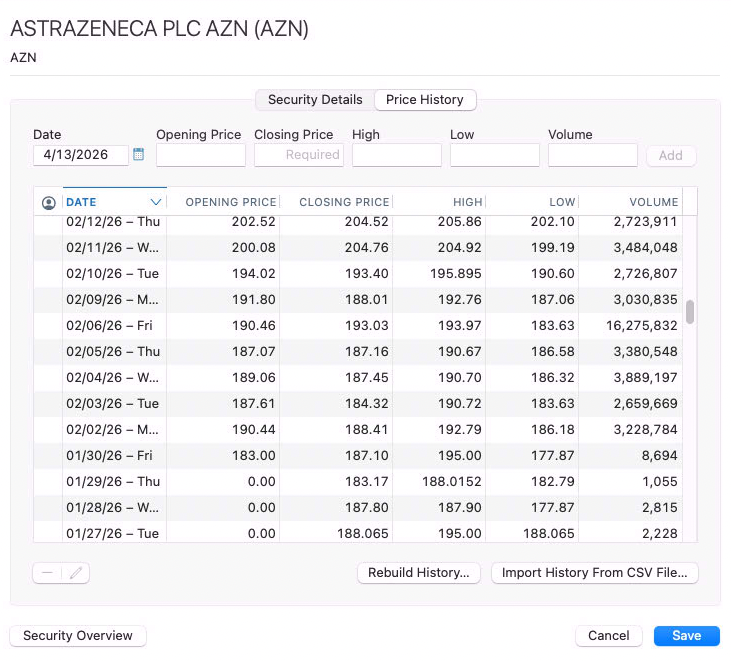Viewport: 731px width, 661px height.
Task: Click the pencil edit-entry button
Action: [76, 572]
